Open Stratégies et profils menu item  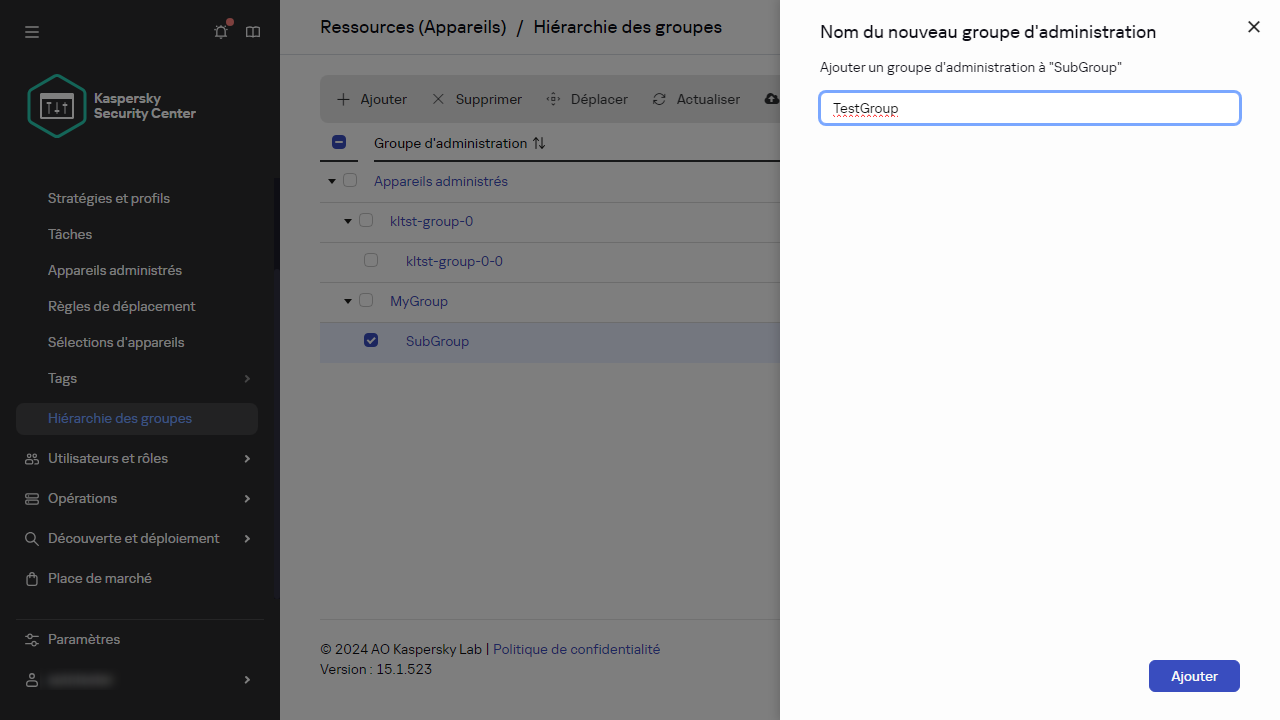pyautogui.click(x=109, y=198)
